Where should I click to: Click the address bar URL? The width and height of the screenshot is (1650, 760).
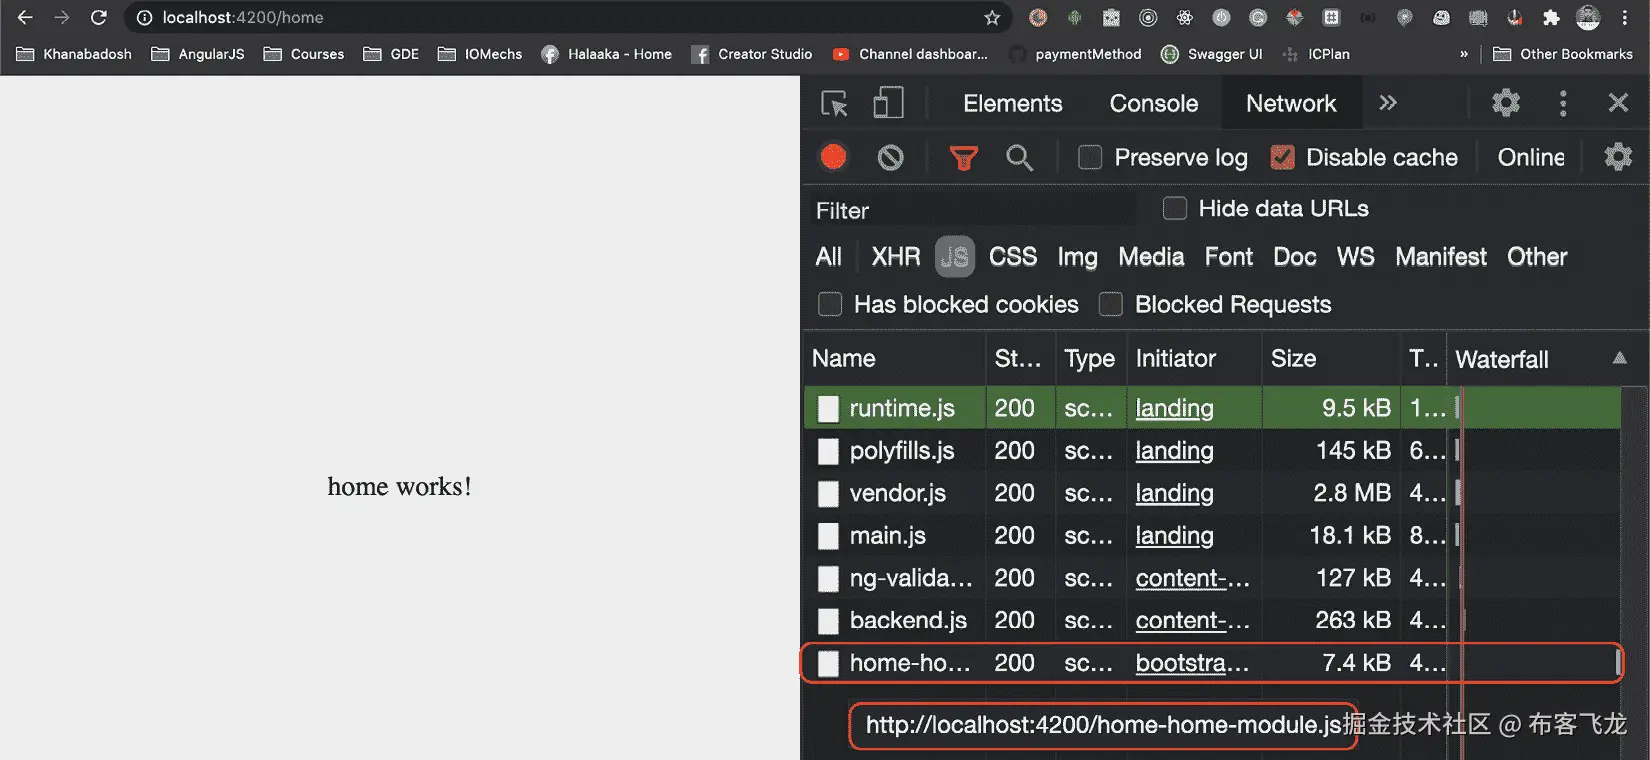(243, 18)
